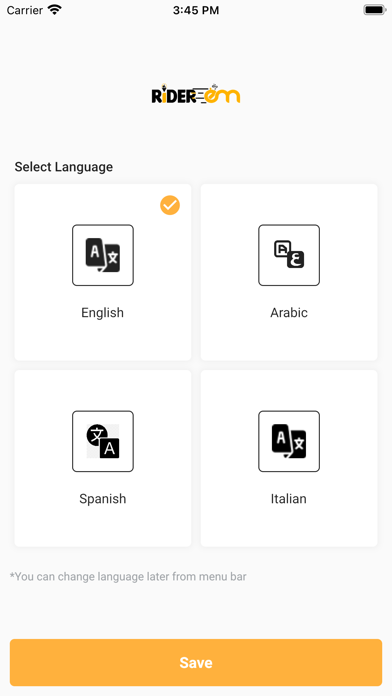The width and height of the screenshot is (392, 696).
Task: Tap the Arabic letters translate icon
Action: click(x=289, y=255)
